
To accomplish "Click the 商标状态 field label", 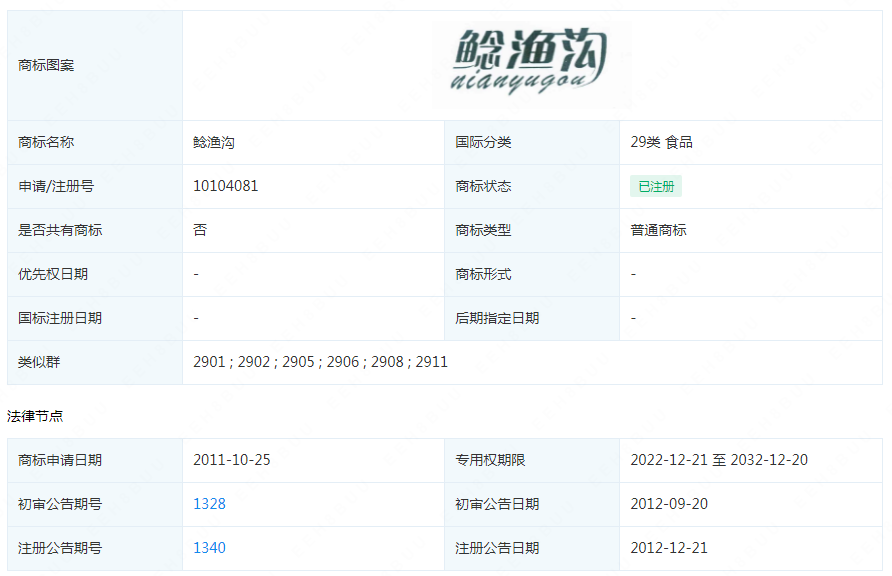I will (483, 186).
